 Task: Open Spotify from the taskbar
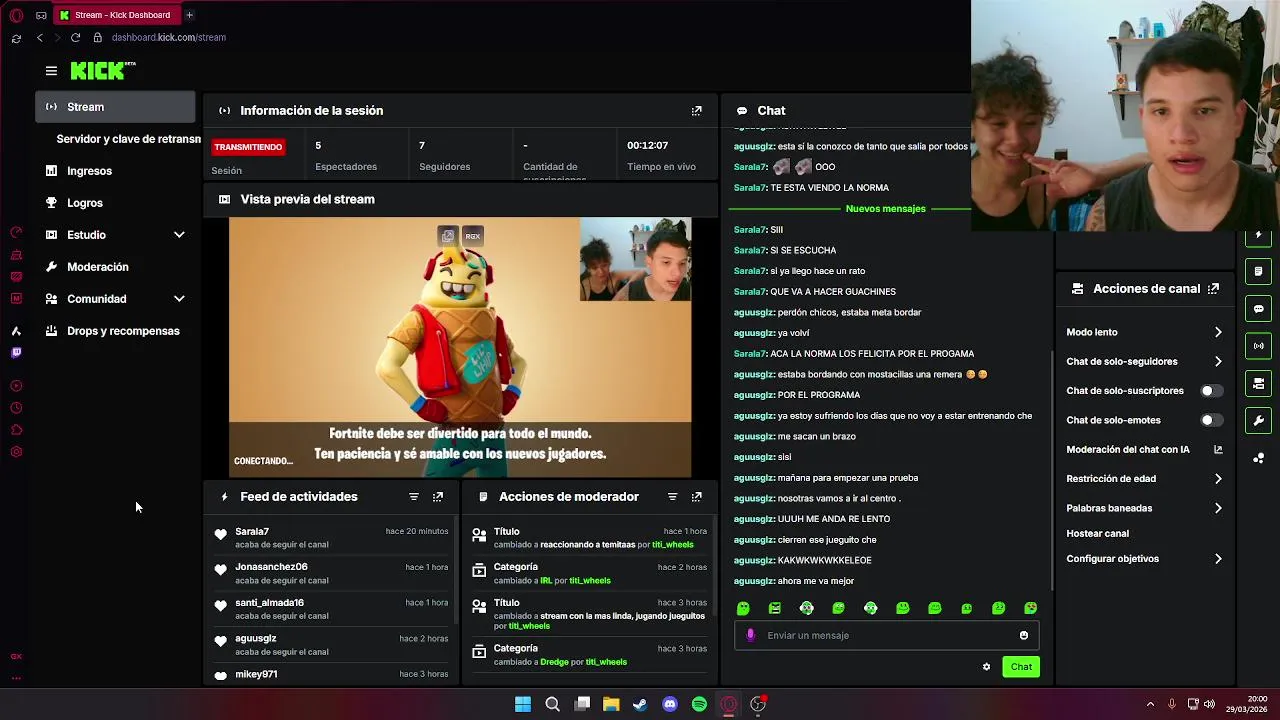pos(699,704)
